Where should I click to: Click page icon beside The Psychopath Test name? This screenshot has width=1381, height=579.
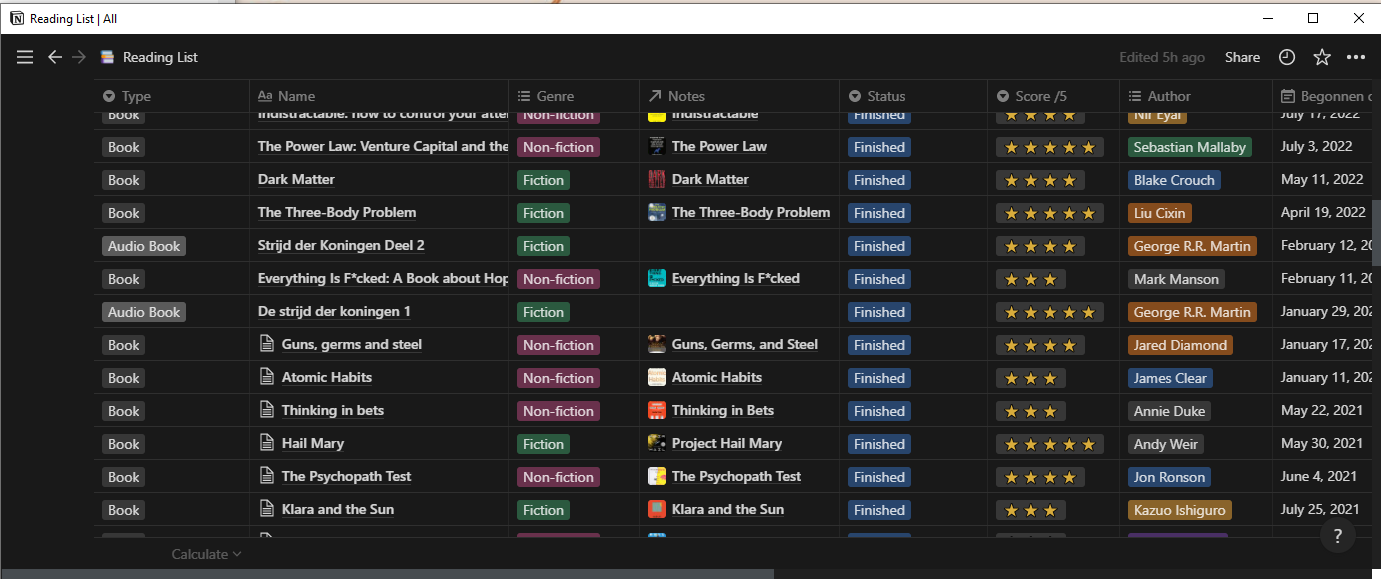(x=267, y=476)
